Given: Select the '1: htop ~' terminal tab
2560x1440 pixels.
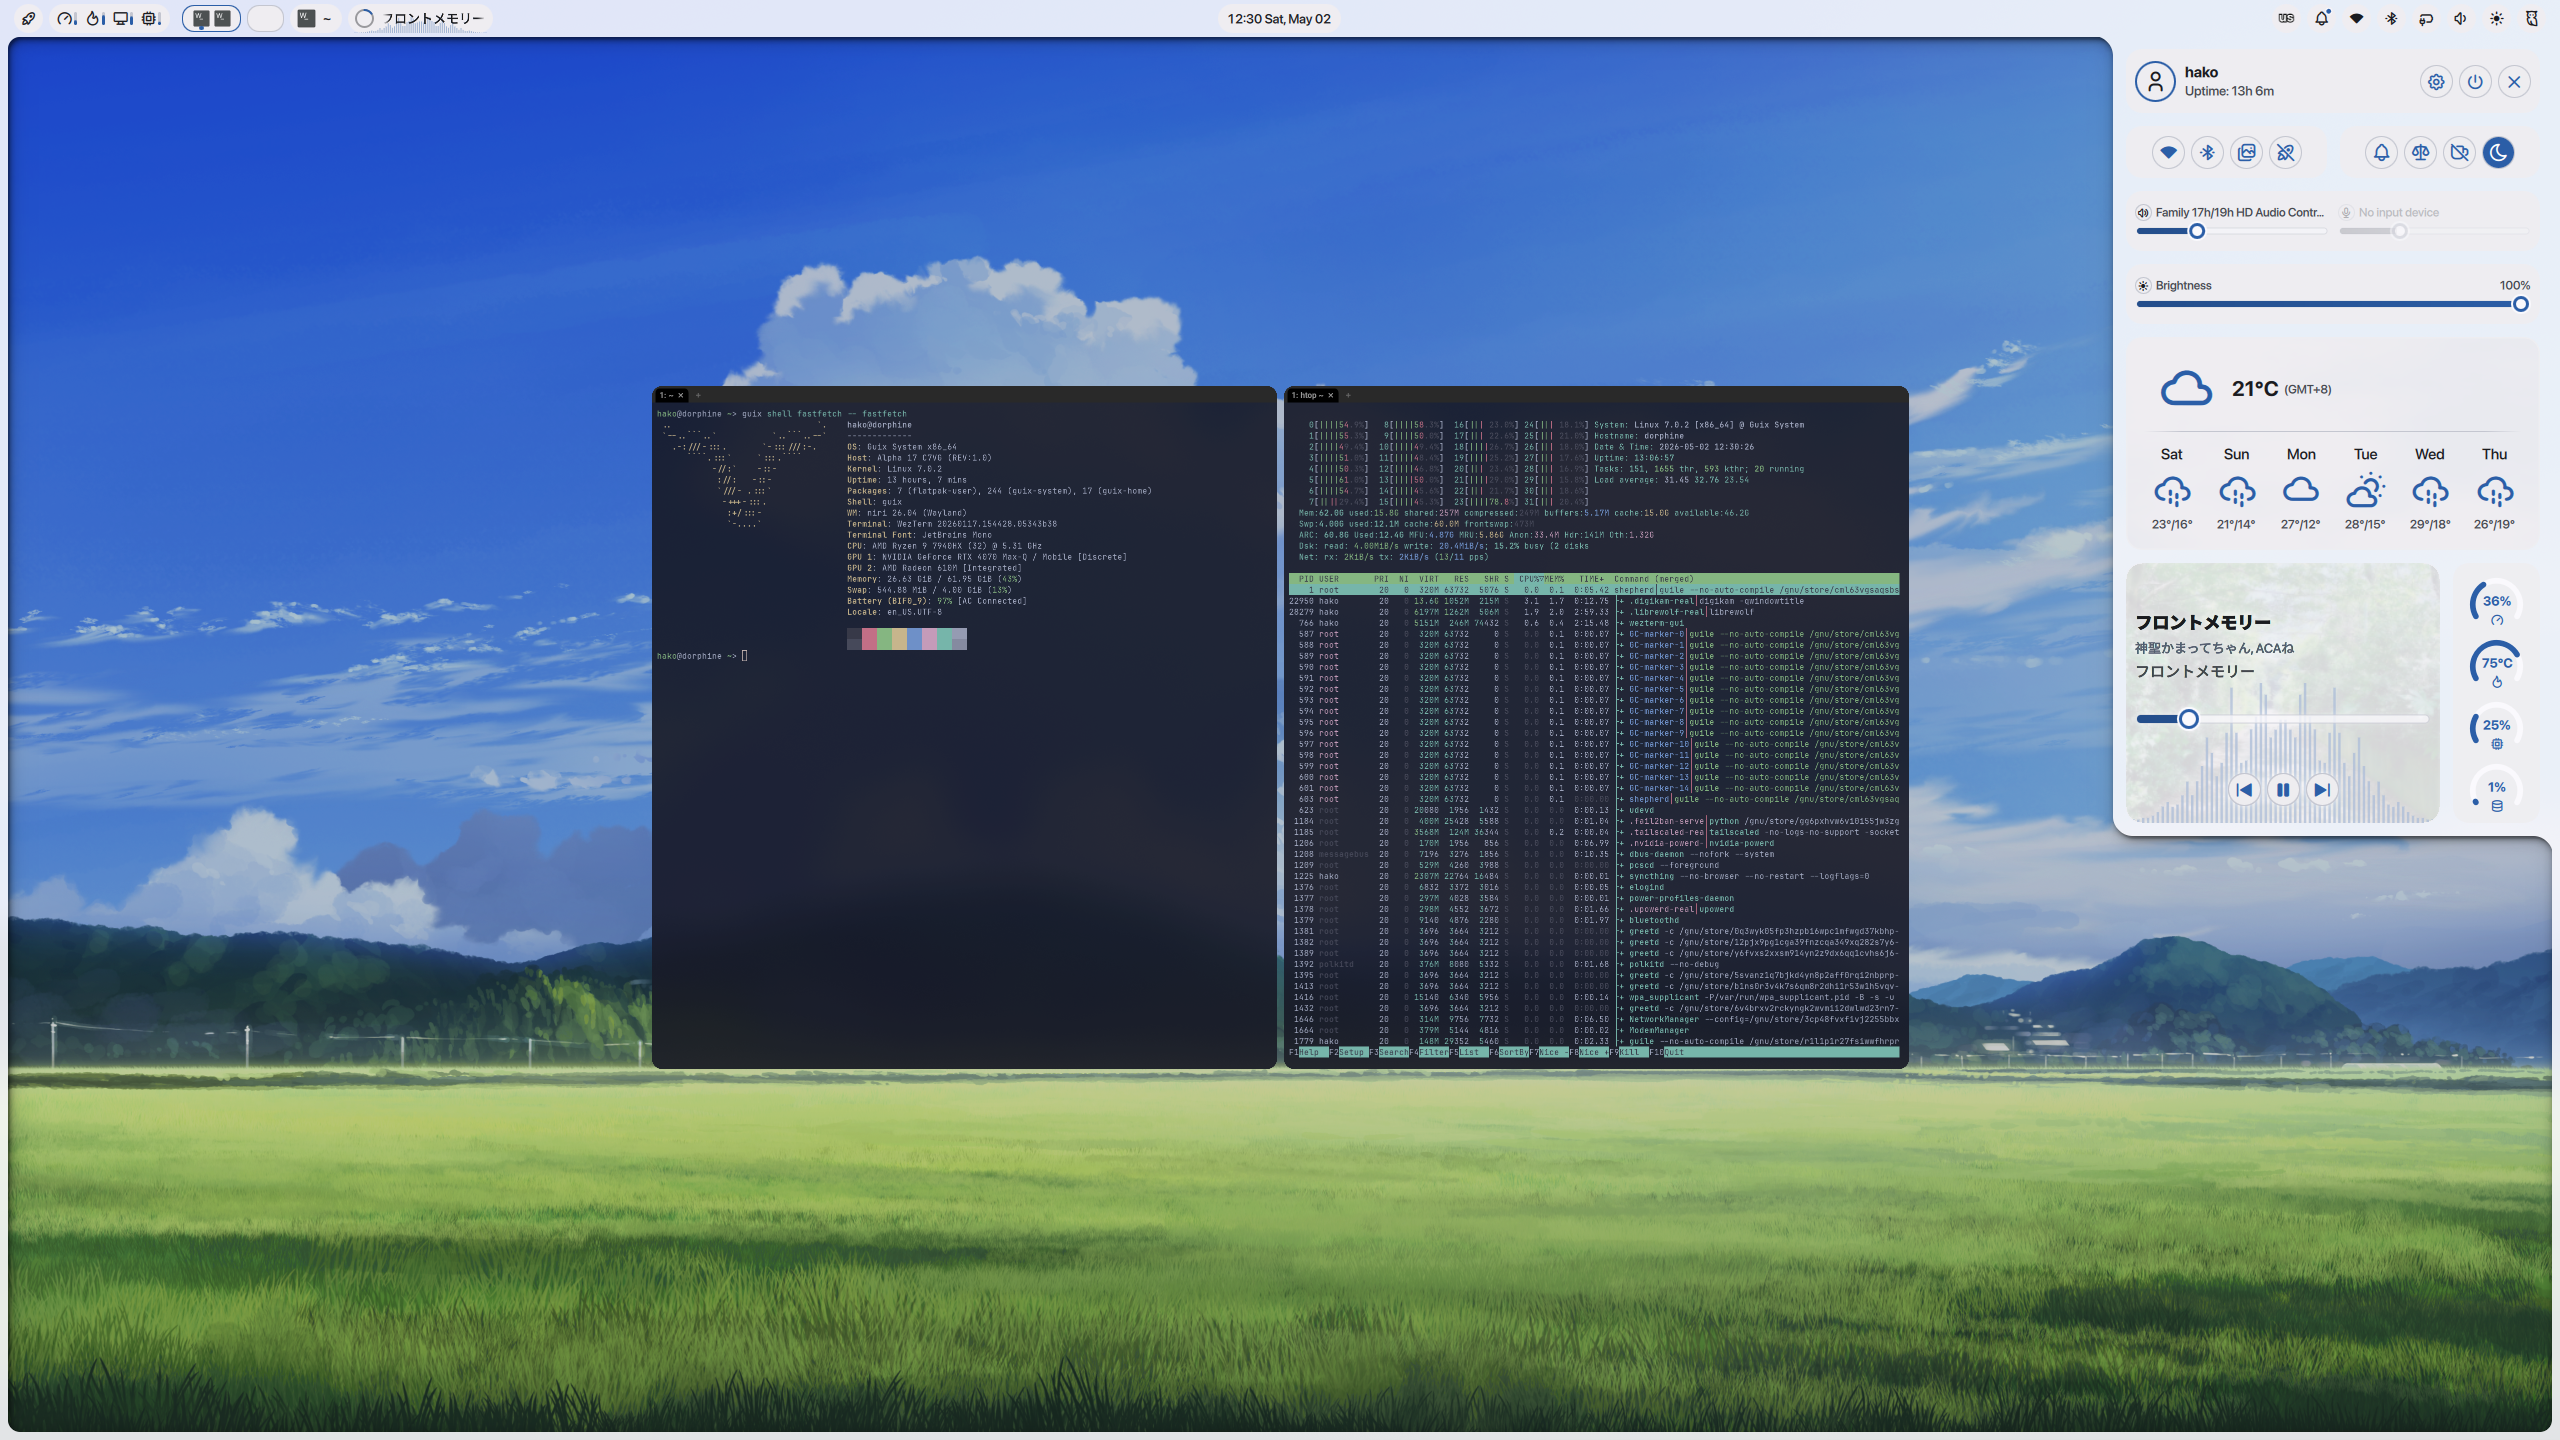Looking at the screenshot, I should 1312,395.
